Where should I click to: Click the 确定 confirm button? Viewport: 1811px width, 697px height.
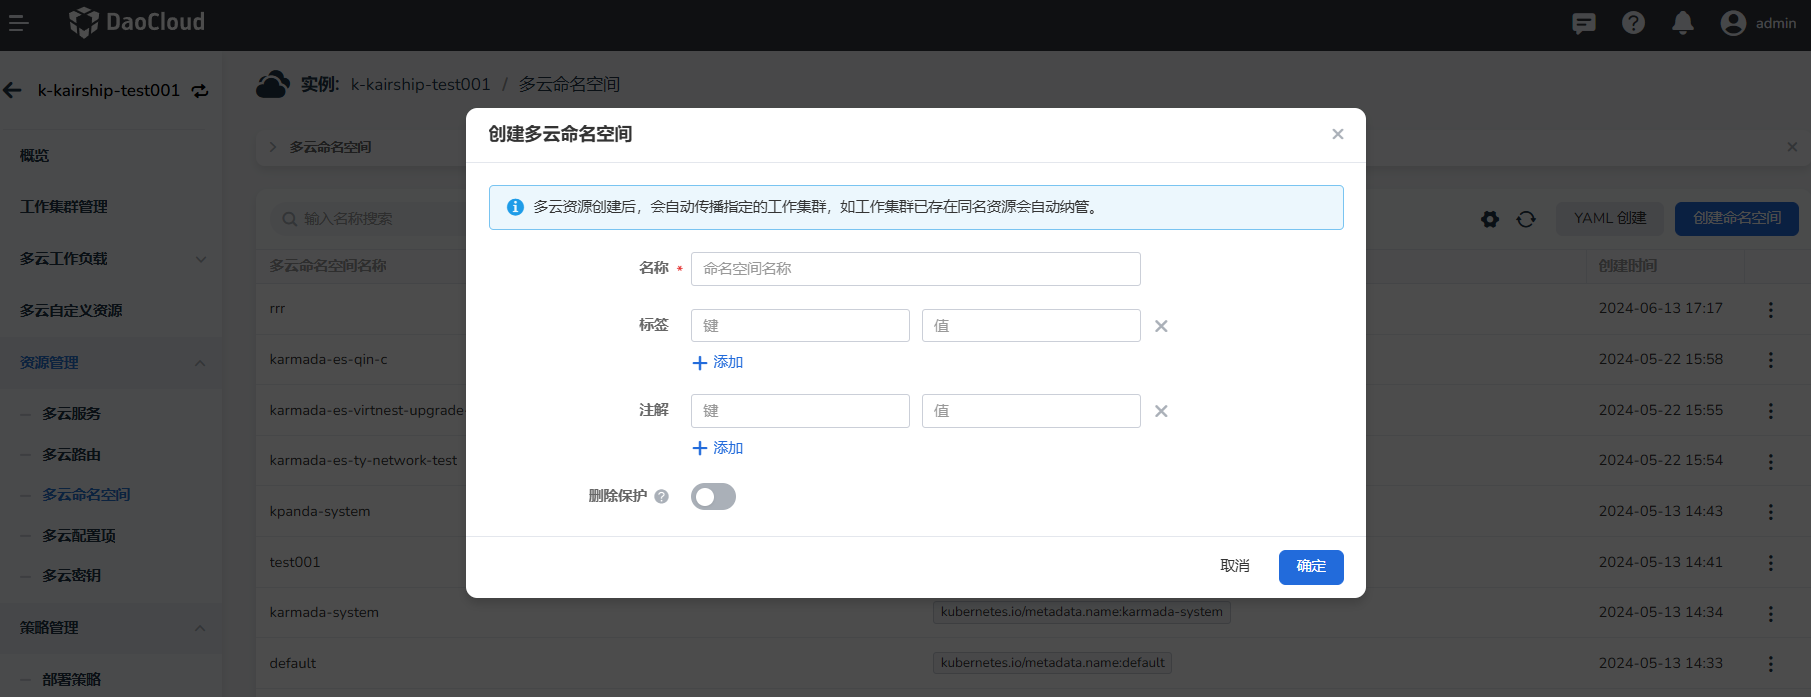click(1310, 567)
